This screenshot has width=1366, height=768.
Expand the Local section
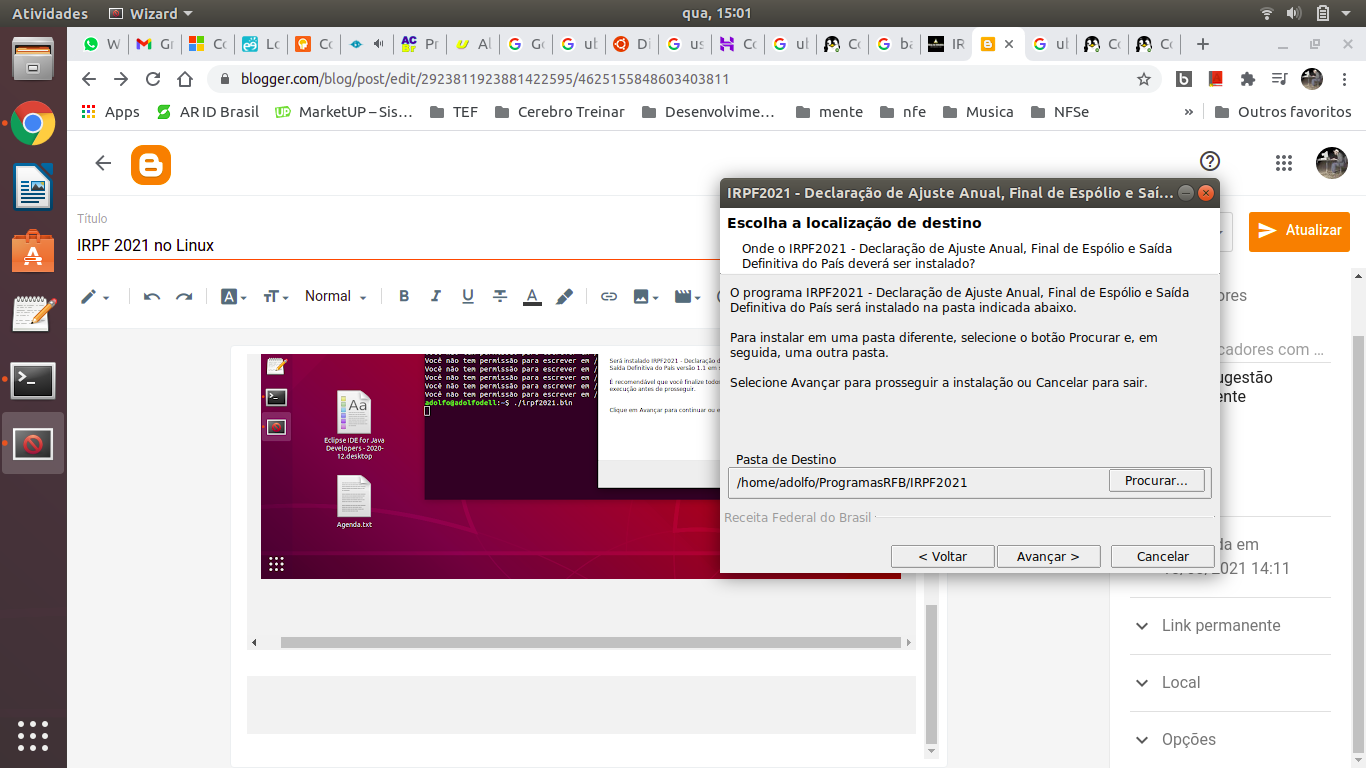click(x=1230, y=682)
